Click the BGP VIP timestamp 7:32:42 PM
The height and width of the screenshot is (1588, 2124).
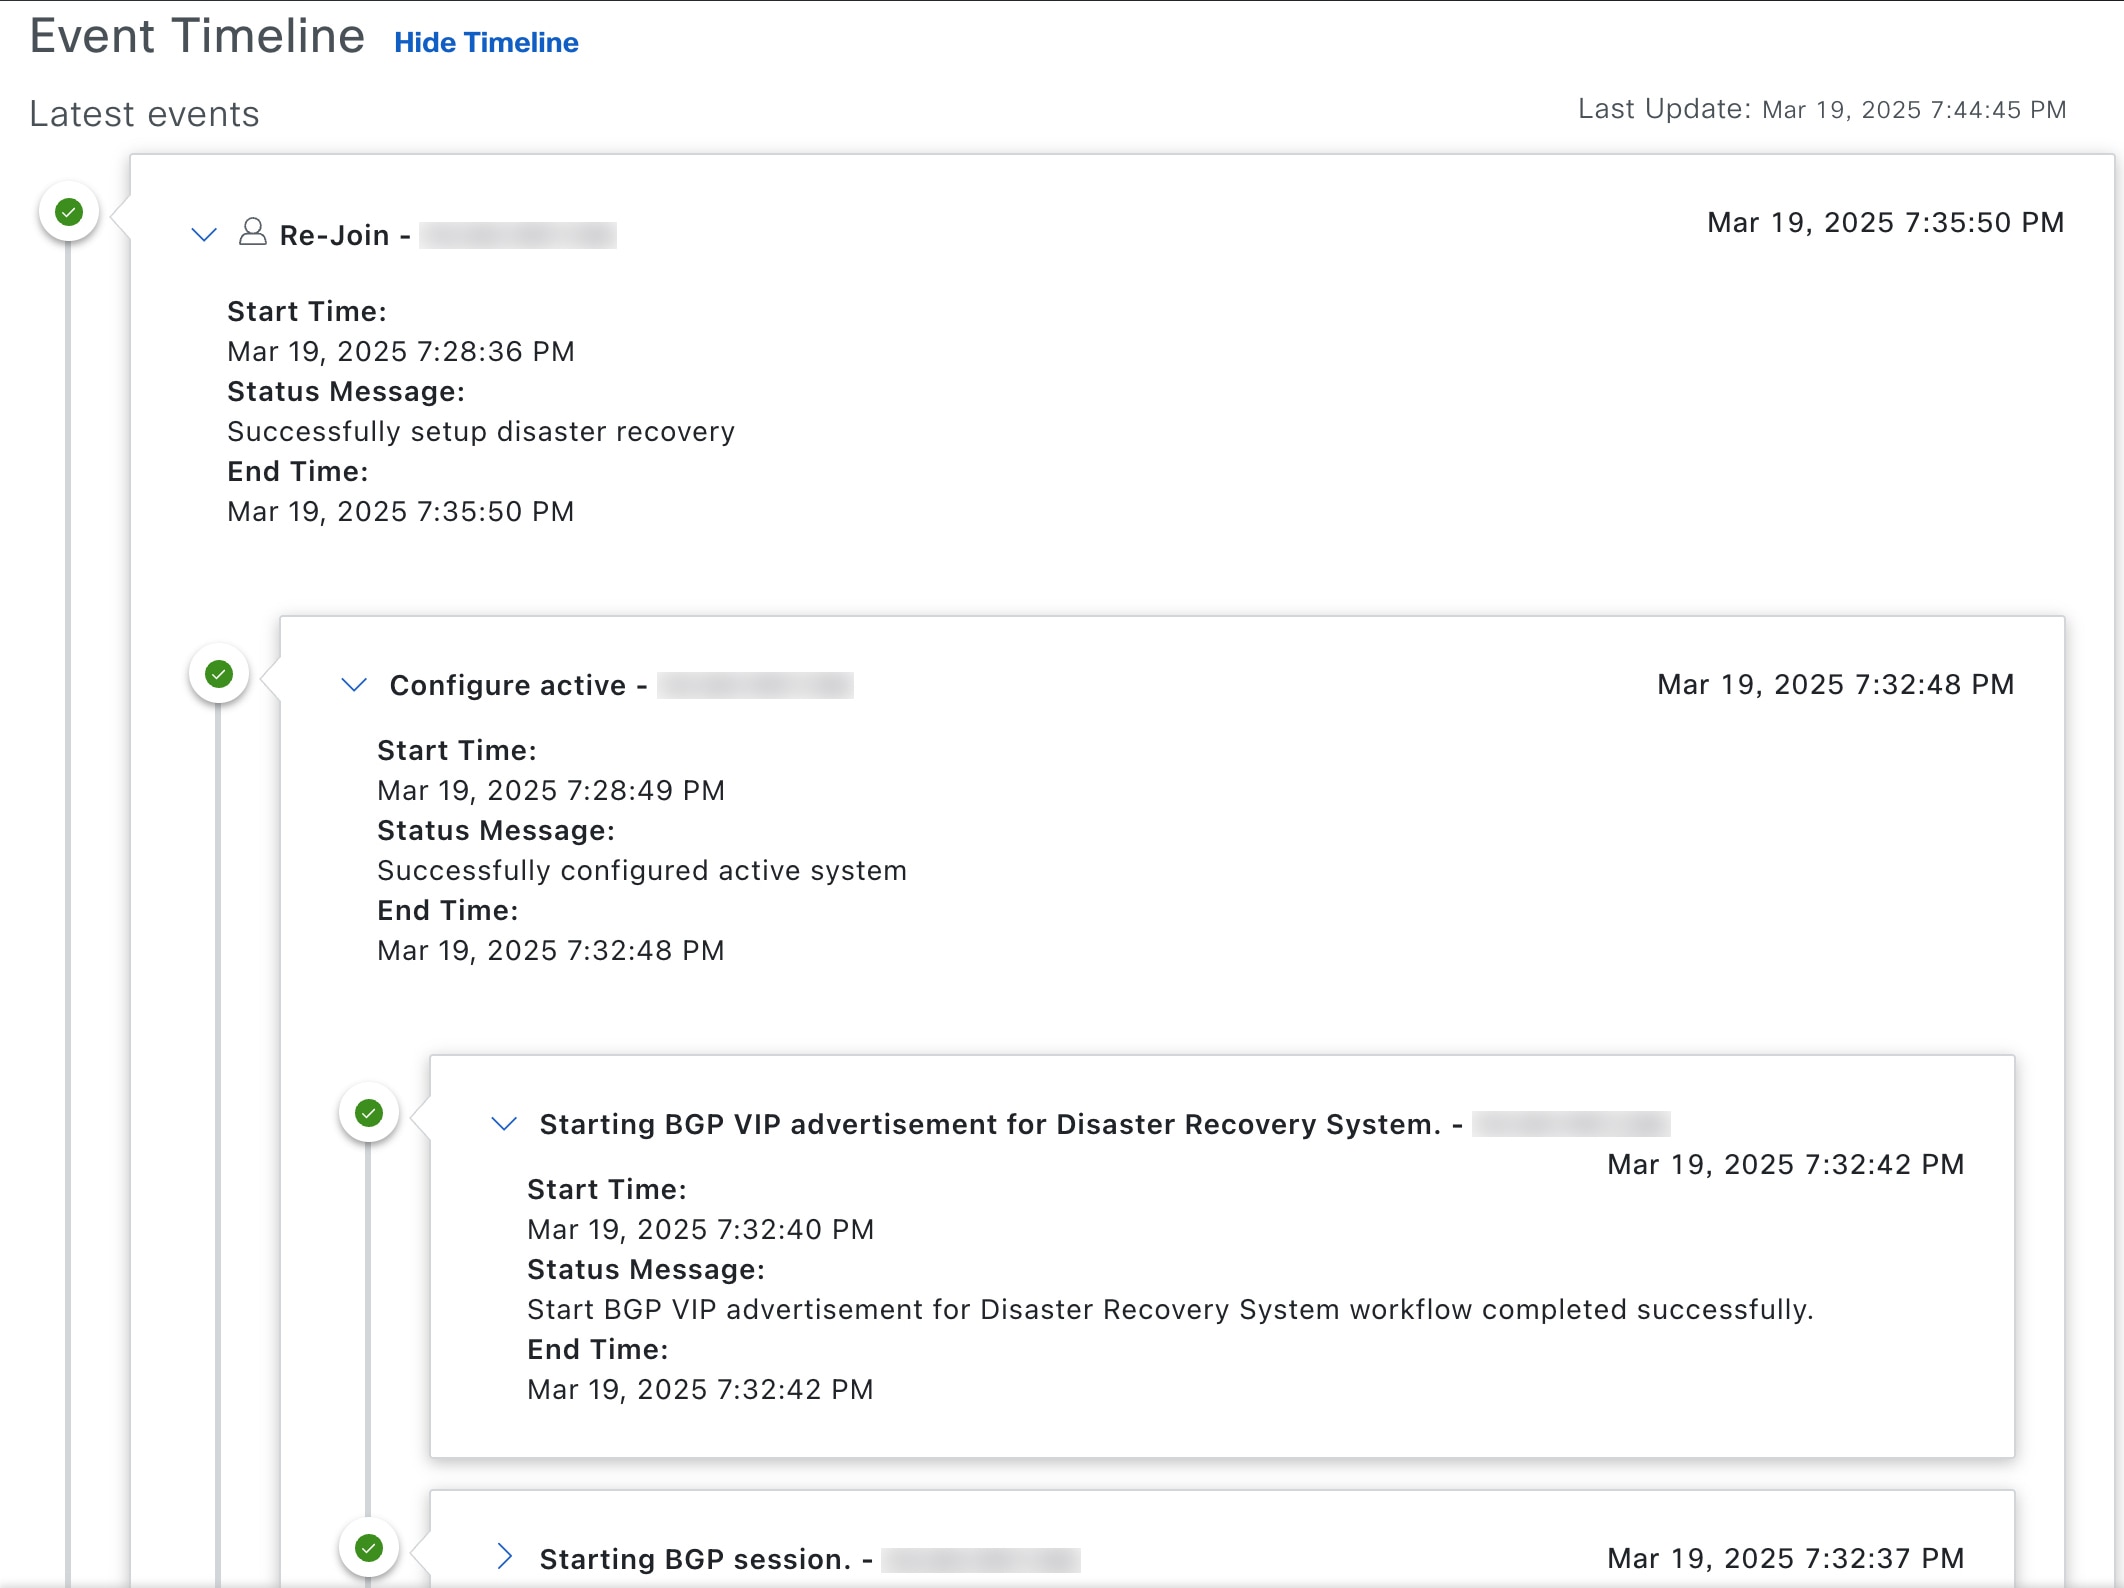[x=1785, y=1165]
